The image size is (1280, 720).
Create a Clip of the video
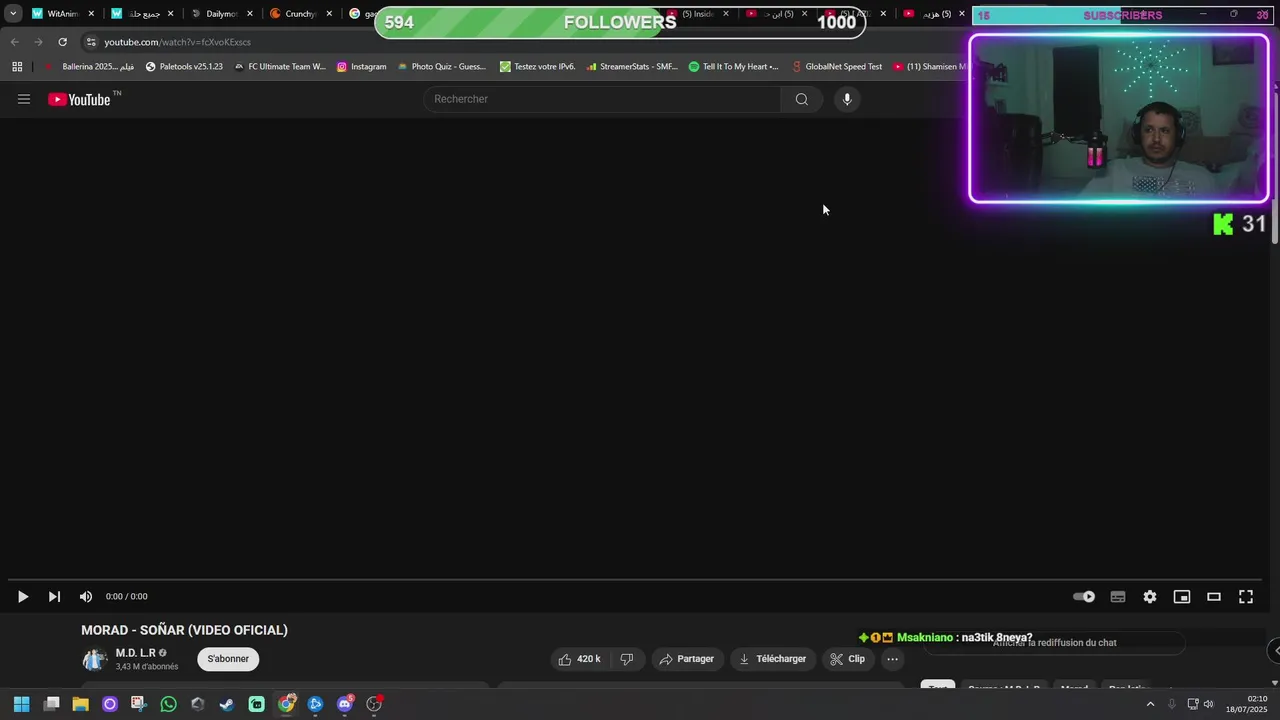[847, 659]
